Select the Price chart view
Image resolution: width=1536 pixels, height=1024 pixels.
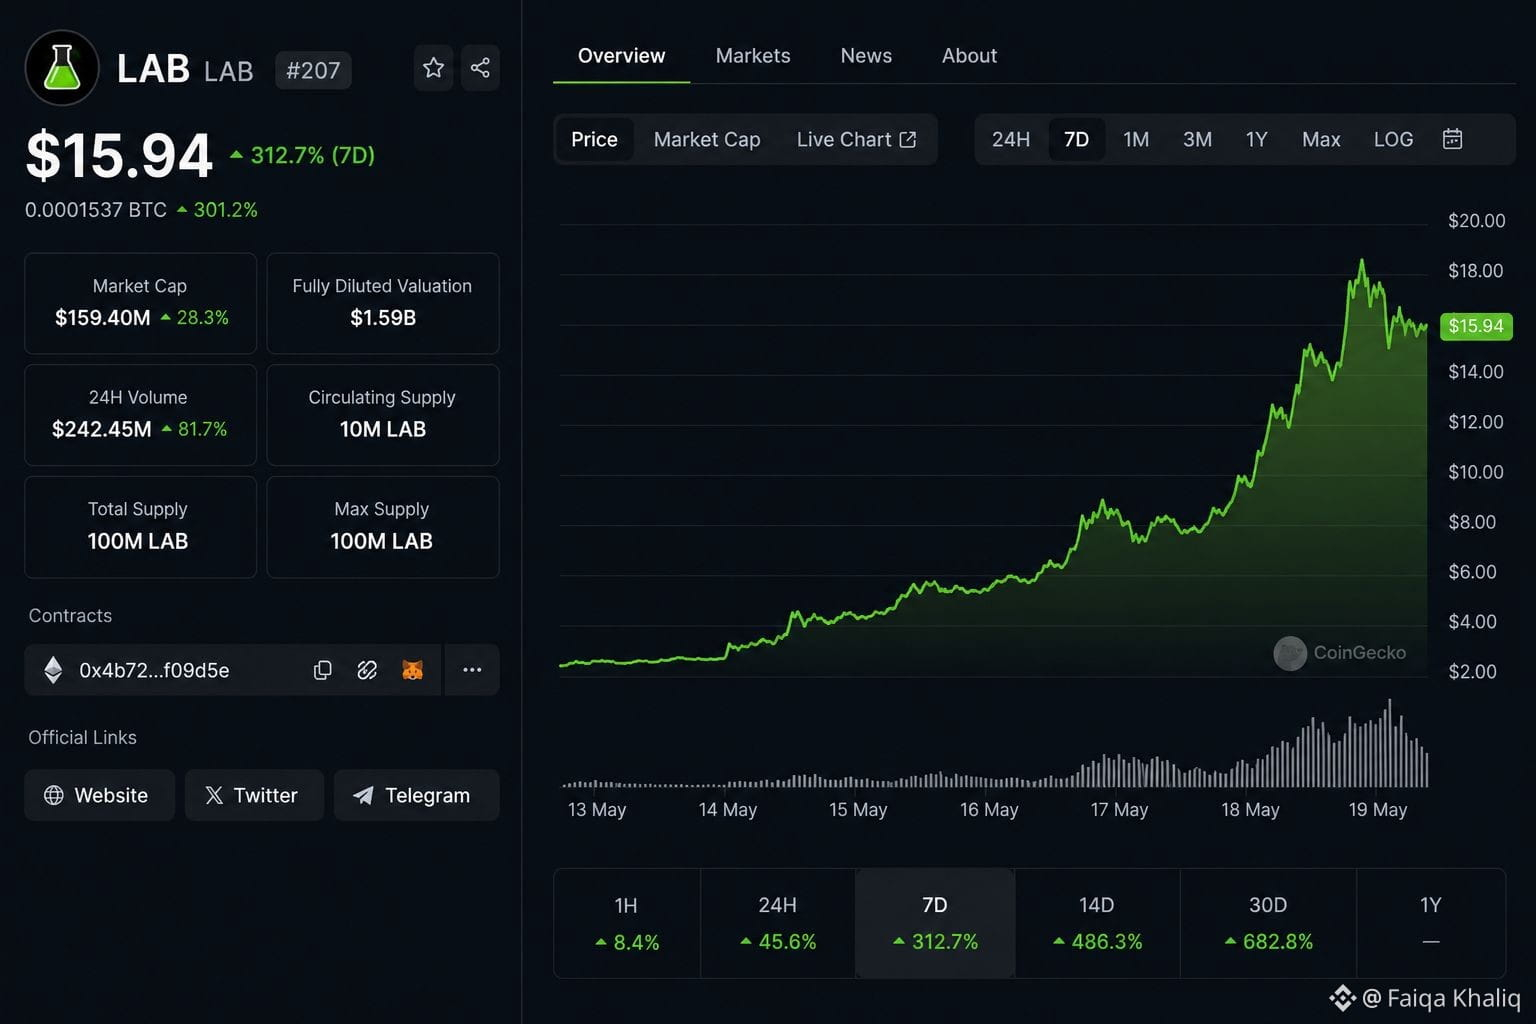(x=594, y=140)
